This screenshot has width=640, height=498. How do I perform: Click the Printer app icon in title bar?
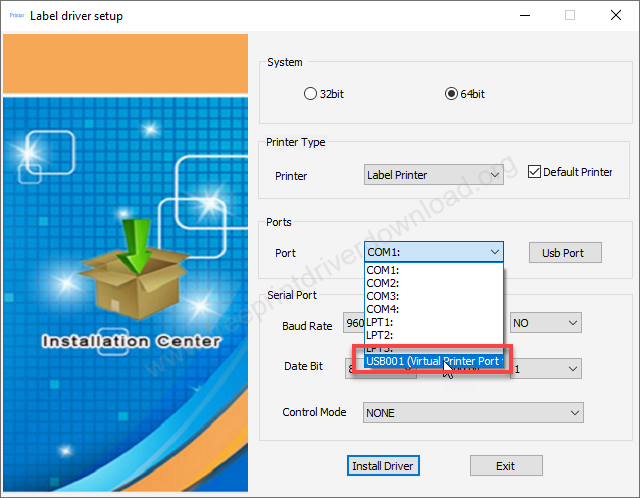16,16
